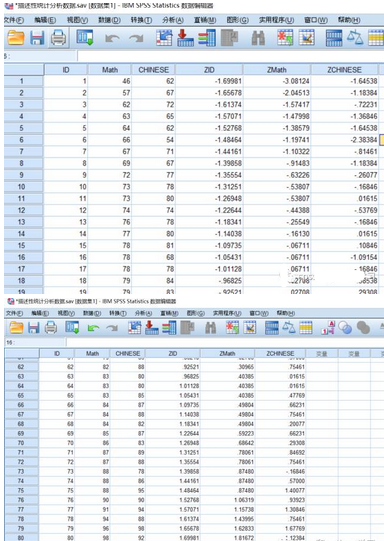
Task: Open the 图形(G) menu in top window
Action: coord(237,20)
